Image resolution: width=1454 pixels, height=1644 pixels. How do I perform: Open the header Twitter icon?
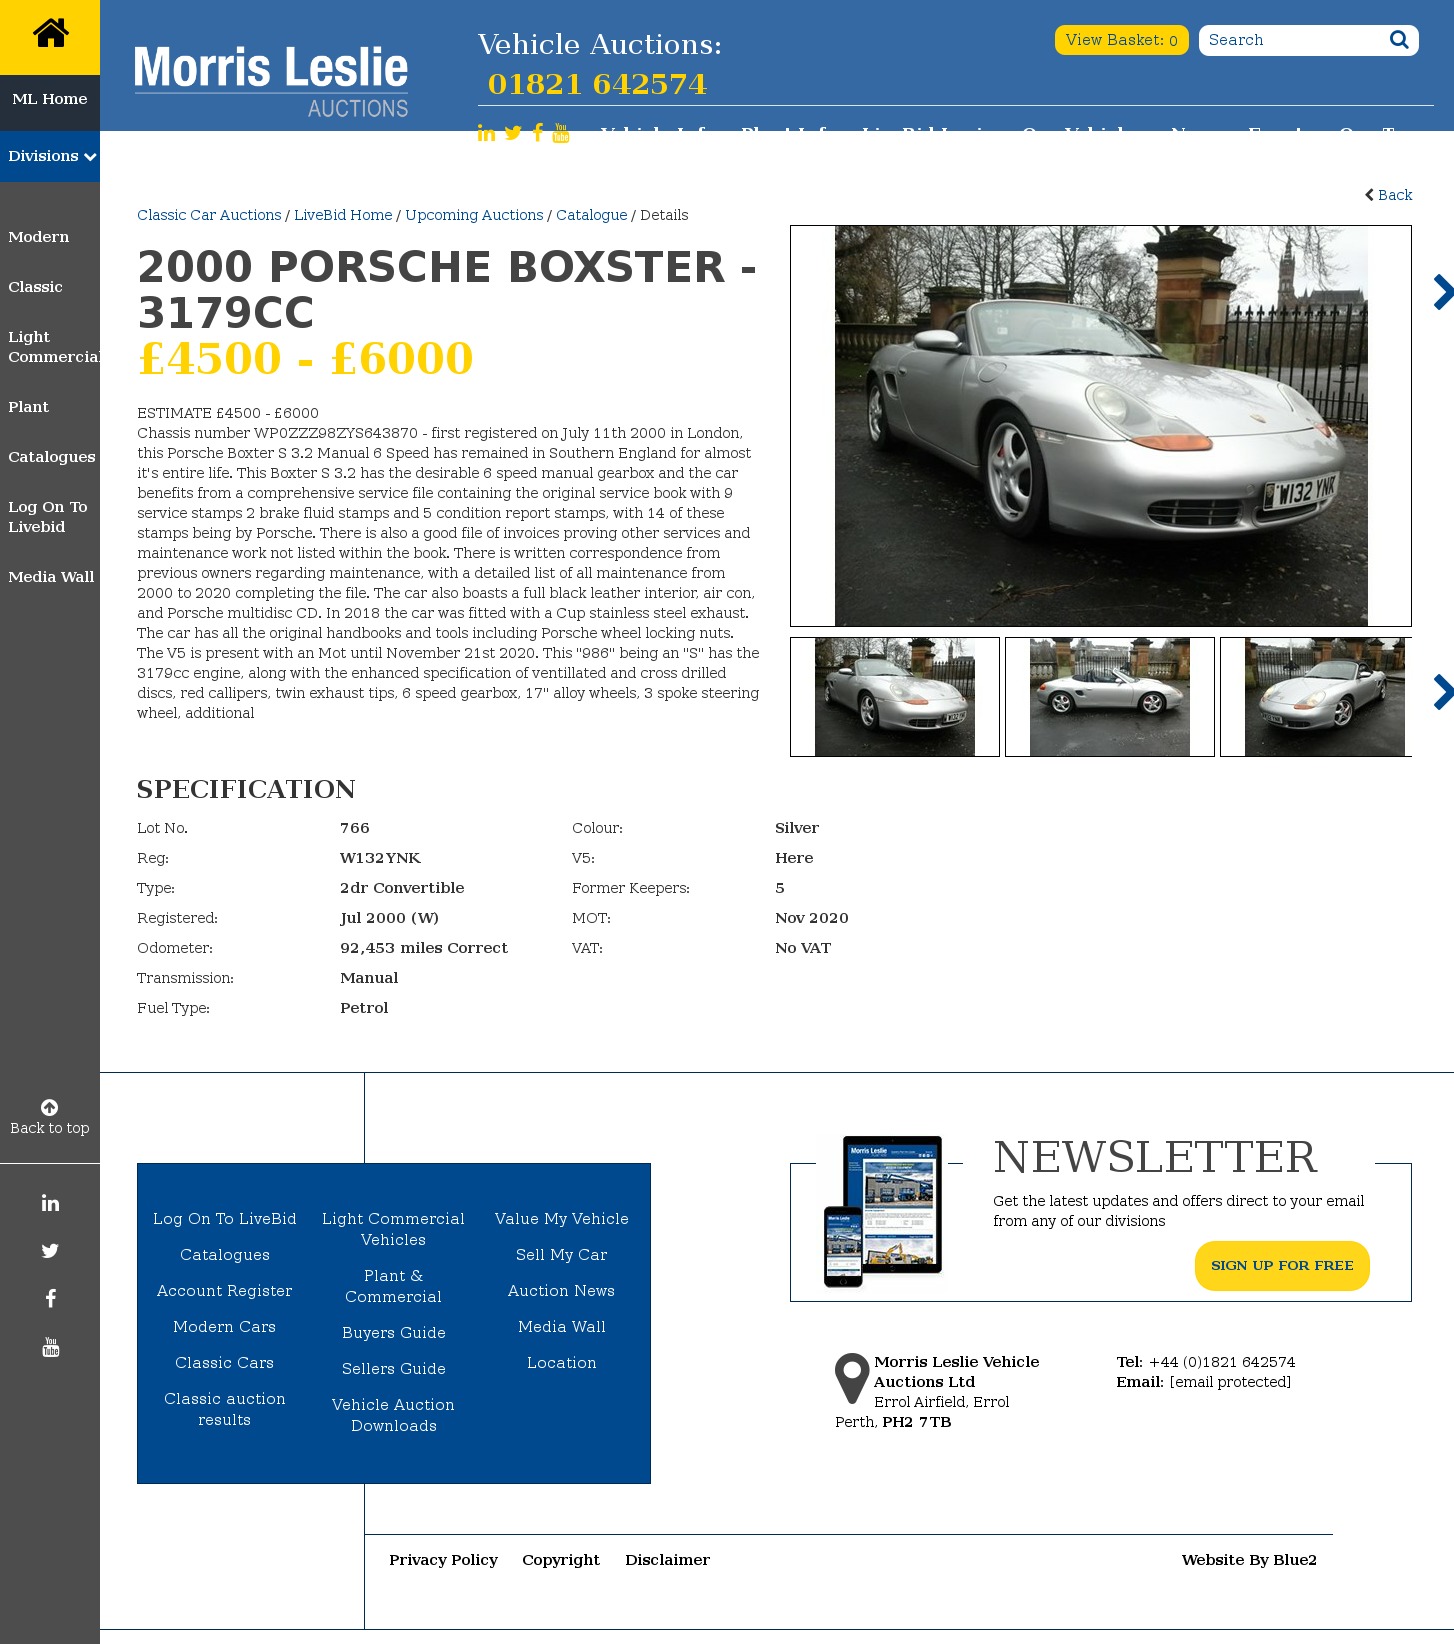pos(513,133)
